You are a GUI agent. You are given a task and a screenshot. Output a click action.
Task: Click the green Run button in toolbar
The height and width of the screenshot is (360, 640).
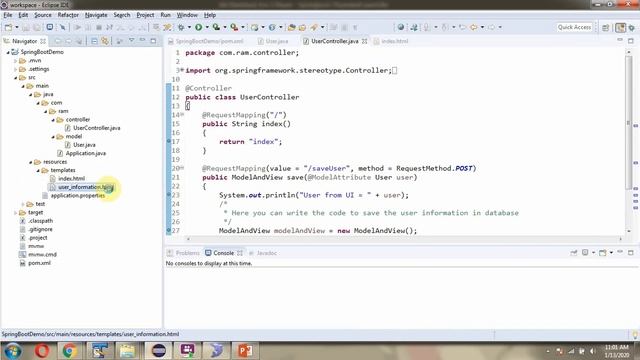199,27
